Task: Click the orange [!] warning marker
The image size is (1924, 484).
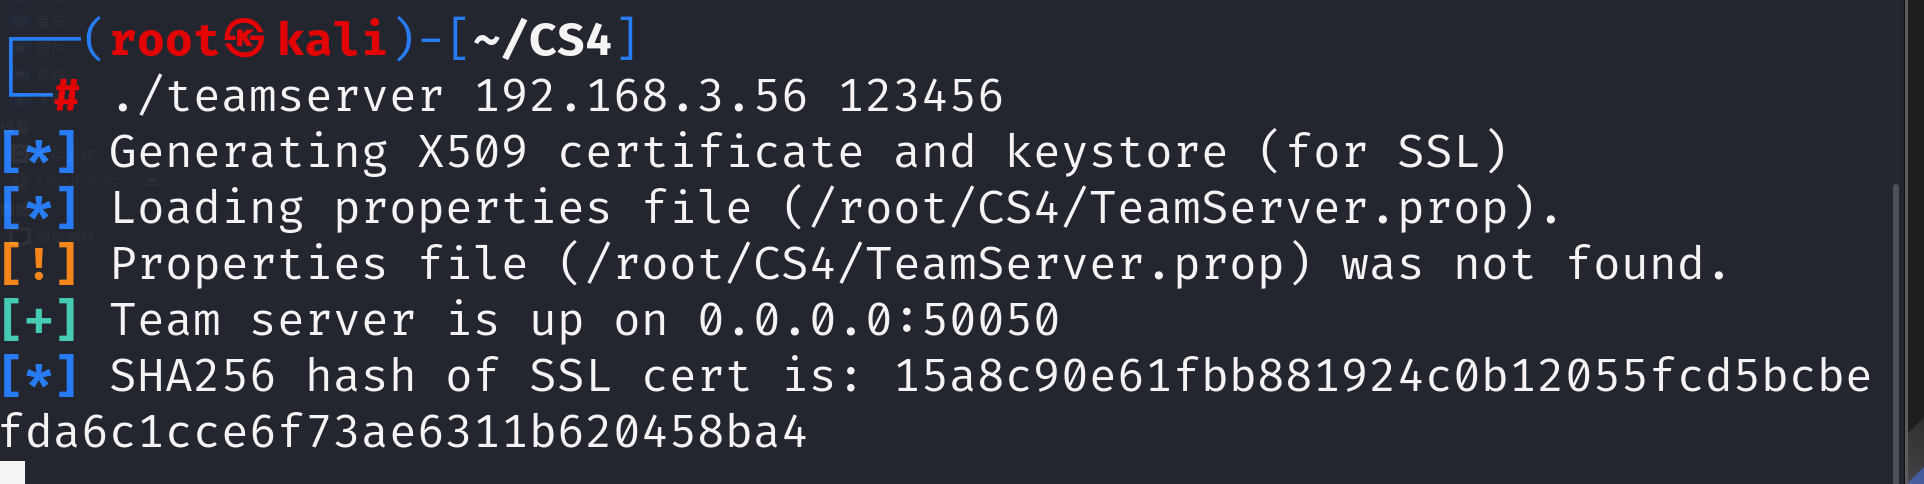Action: tap(39, 264)
